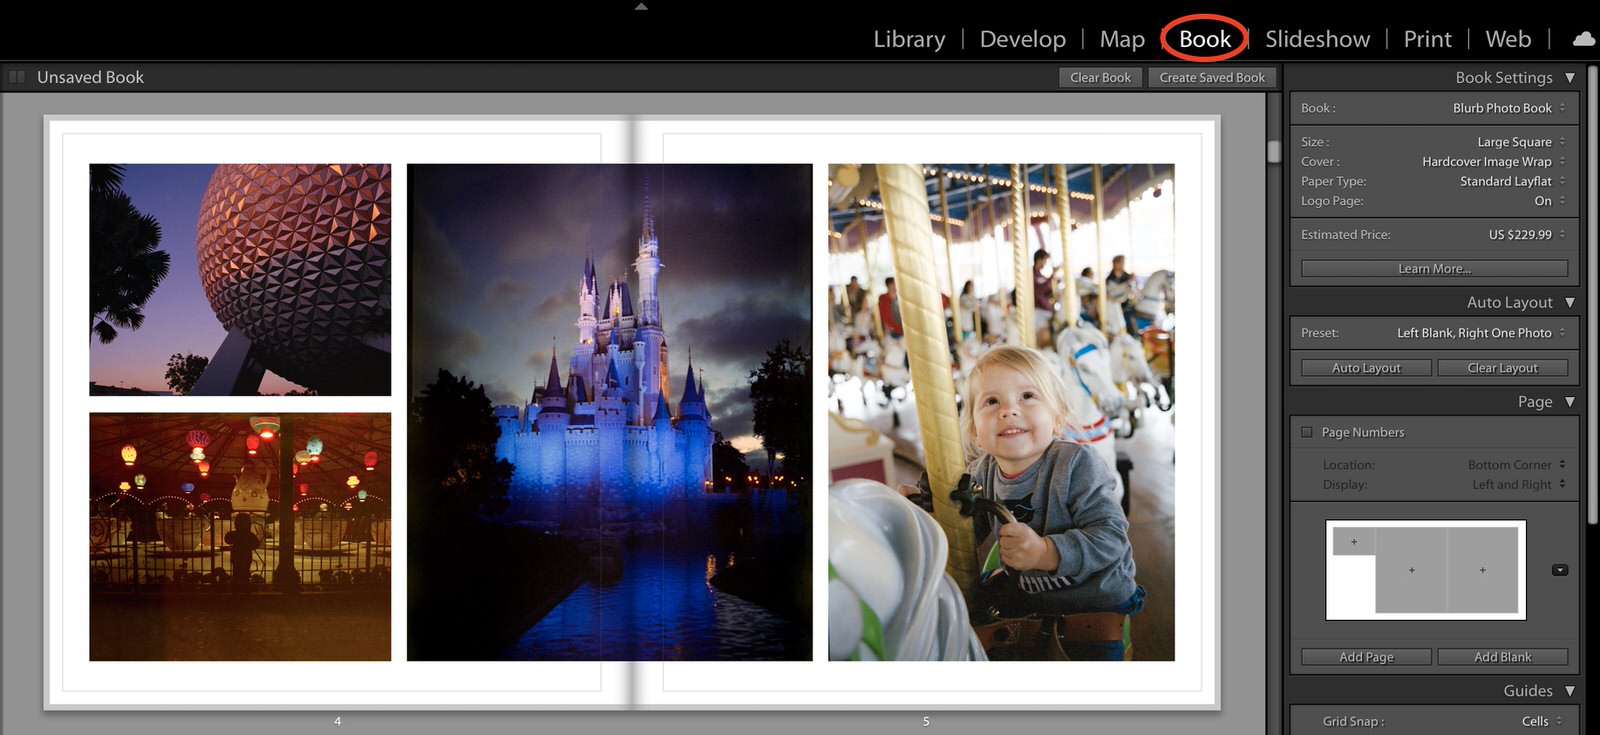Collapse the Auto Layout panel triangle
Viewport: 1600px width, 735px height.
(x=1570, y=303)
